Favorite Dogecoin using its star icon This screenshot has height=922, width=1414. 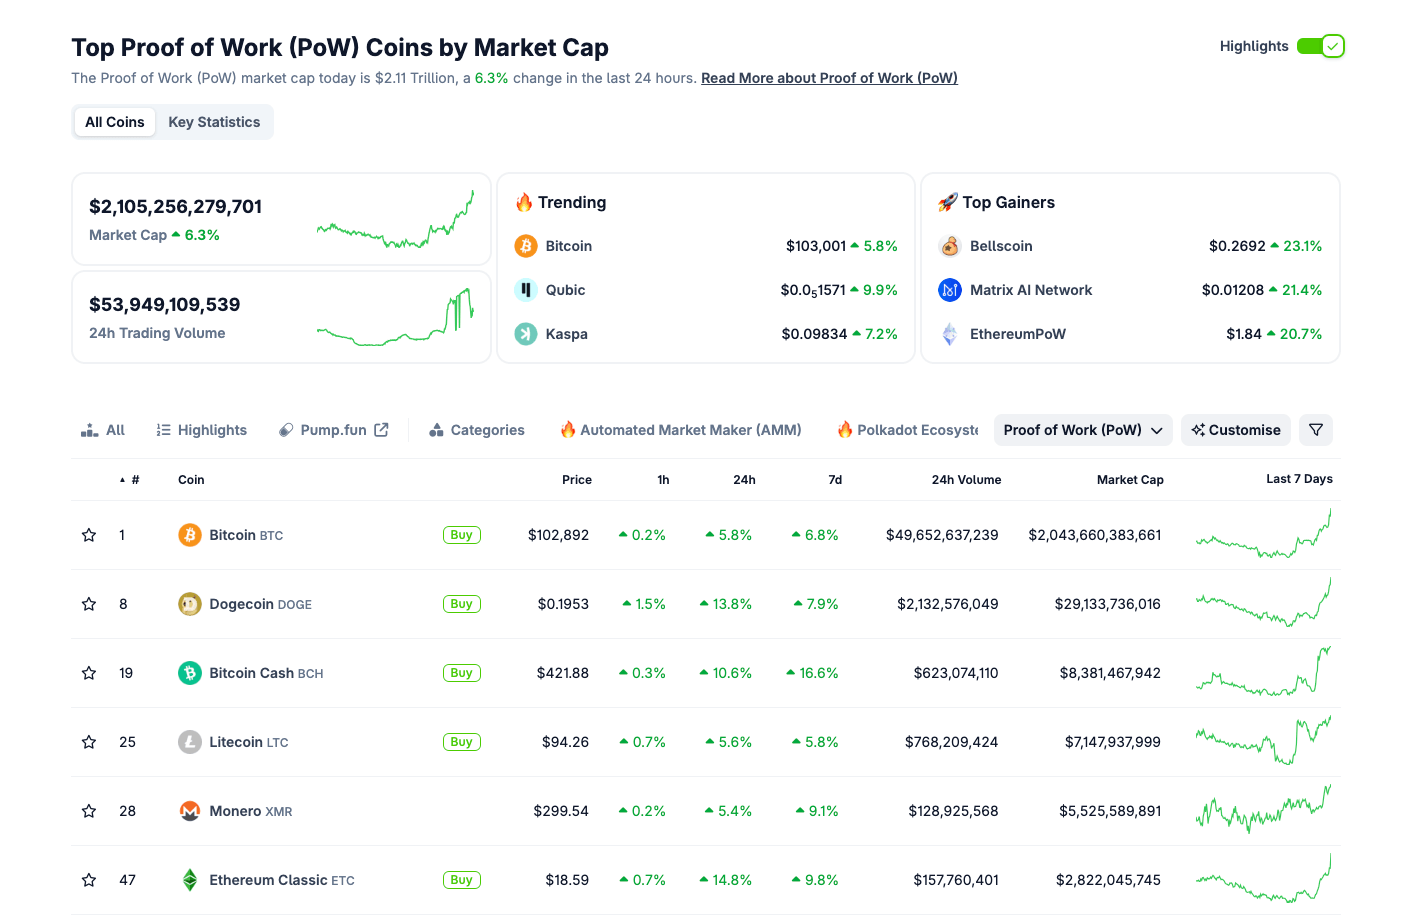pos(88,603)
